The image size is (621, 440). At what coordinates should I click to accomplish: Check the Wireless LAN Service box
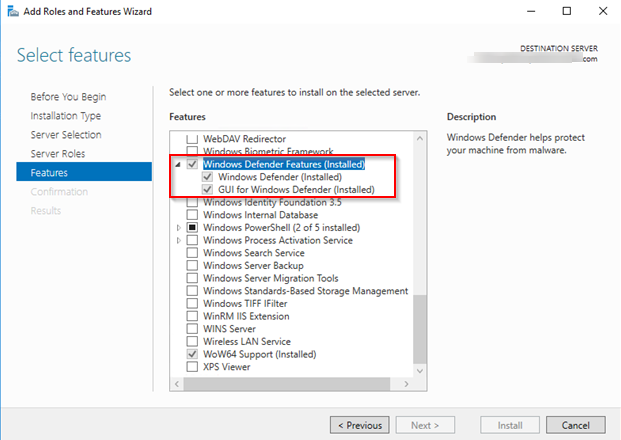193,341
